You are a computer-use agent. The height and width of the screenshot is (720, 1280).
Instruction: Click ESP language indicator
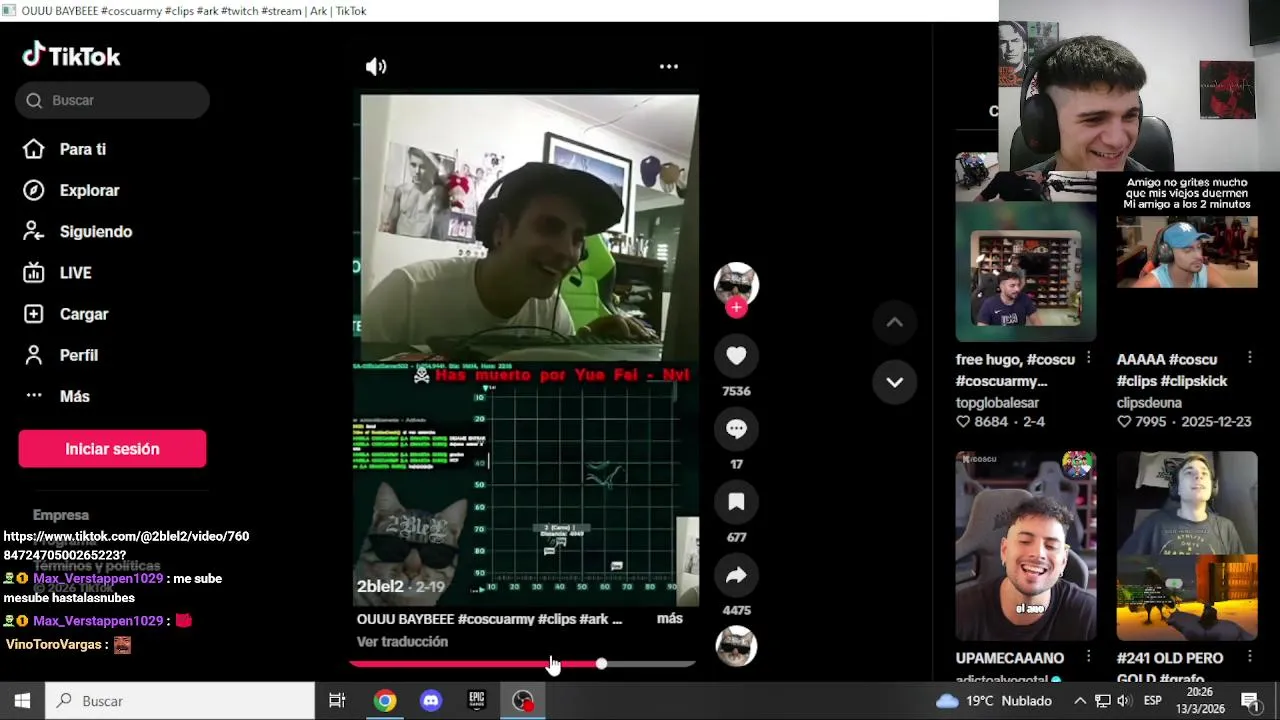1153,701
